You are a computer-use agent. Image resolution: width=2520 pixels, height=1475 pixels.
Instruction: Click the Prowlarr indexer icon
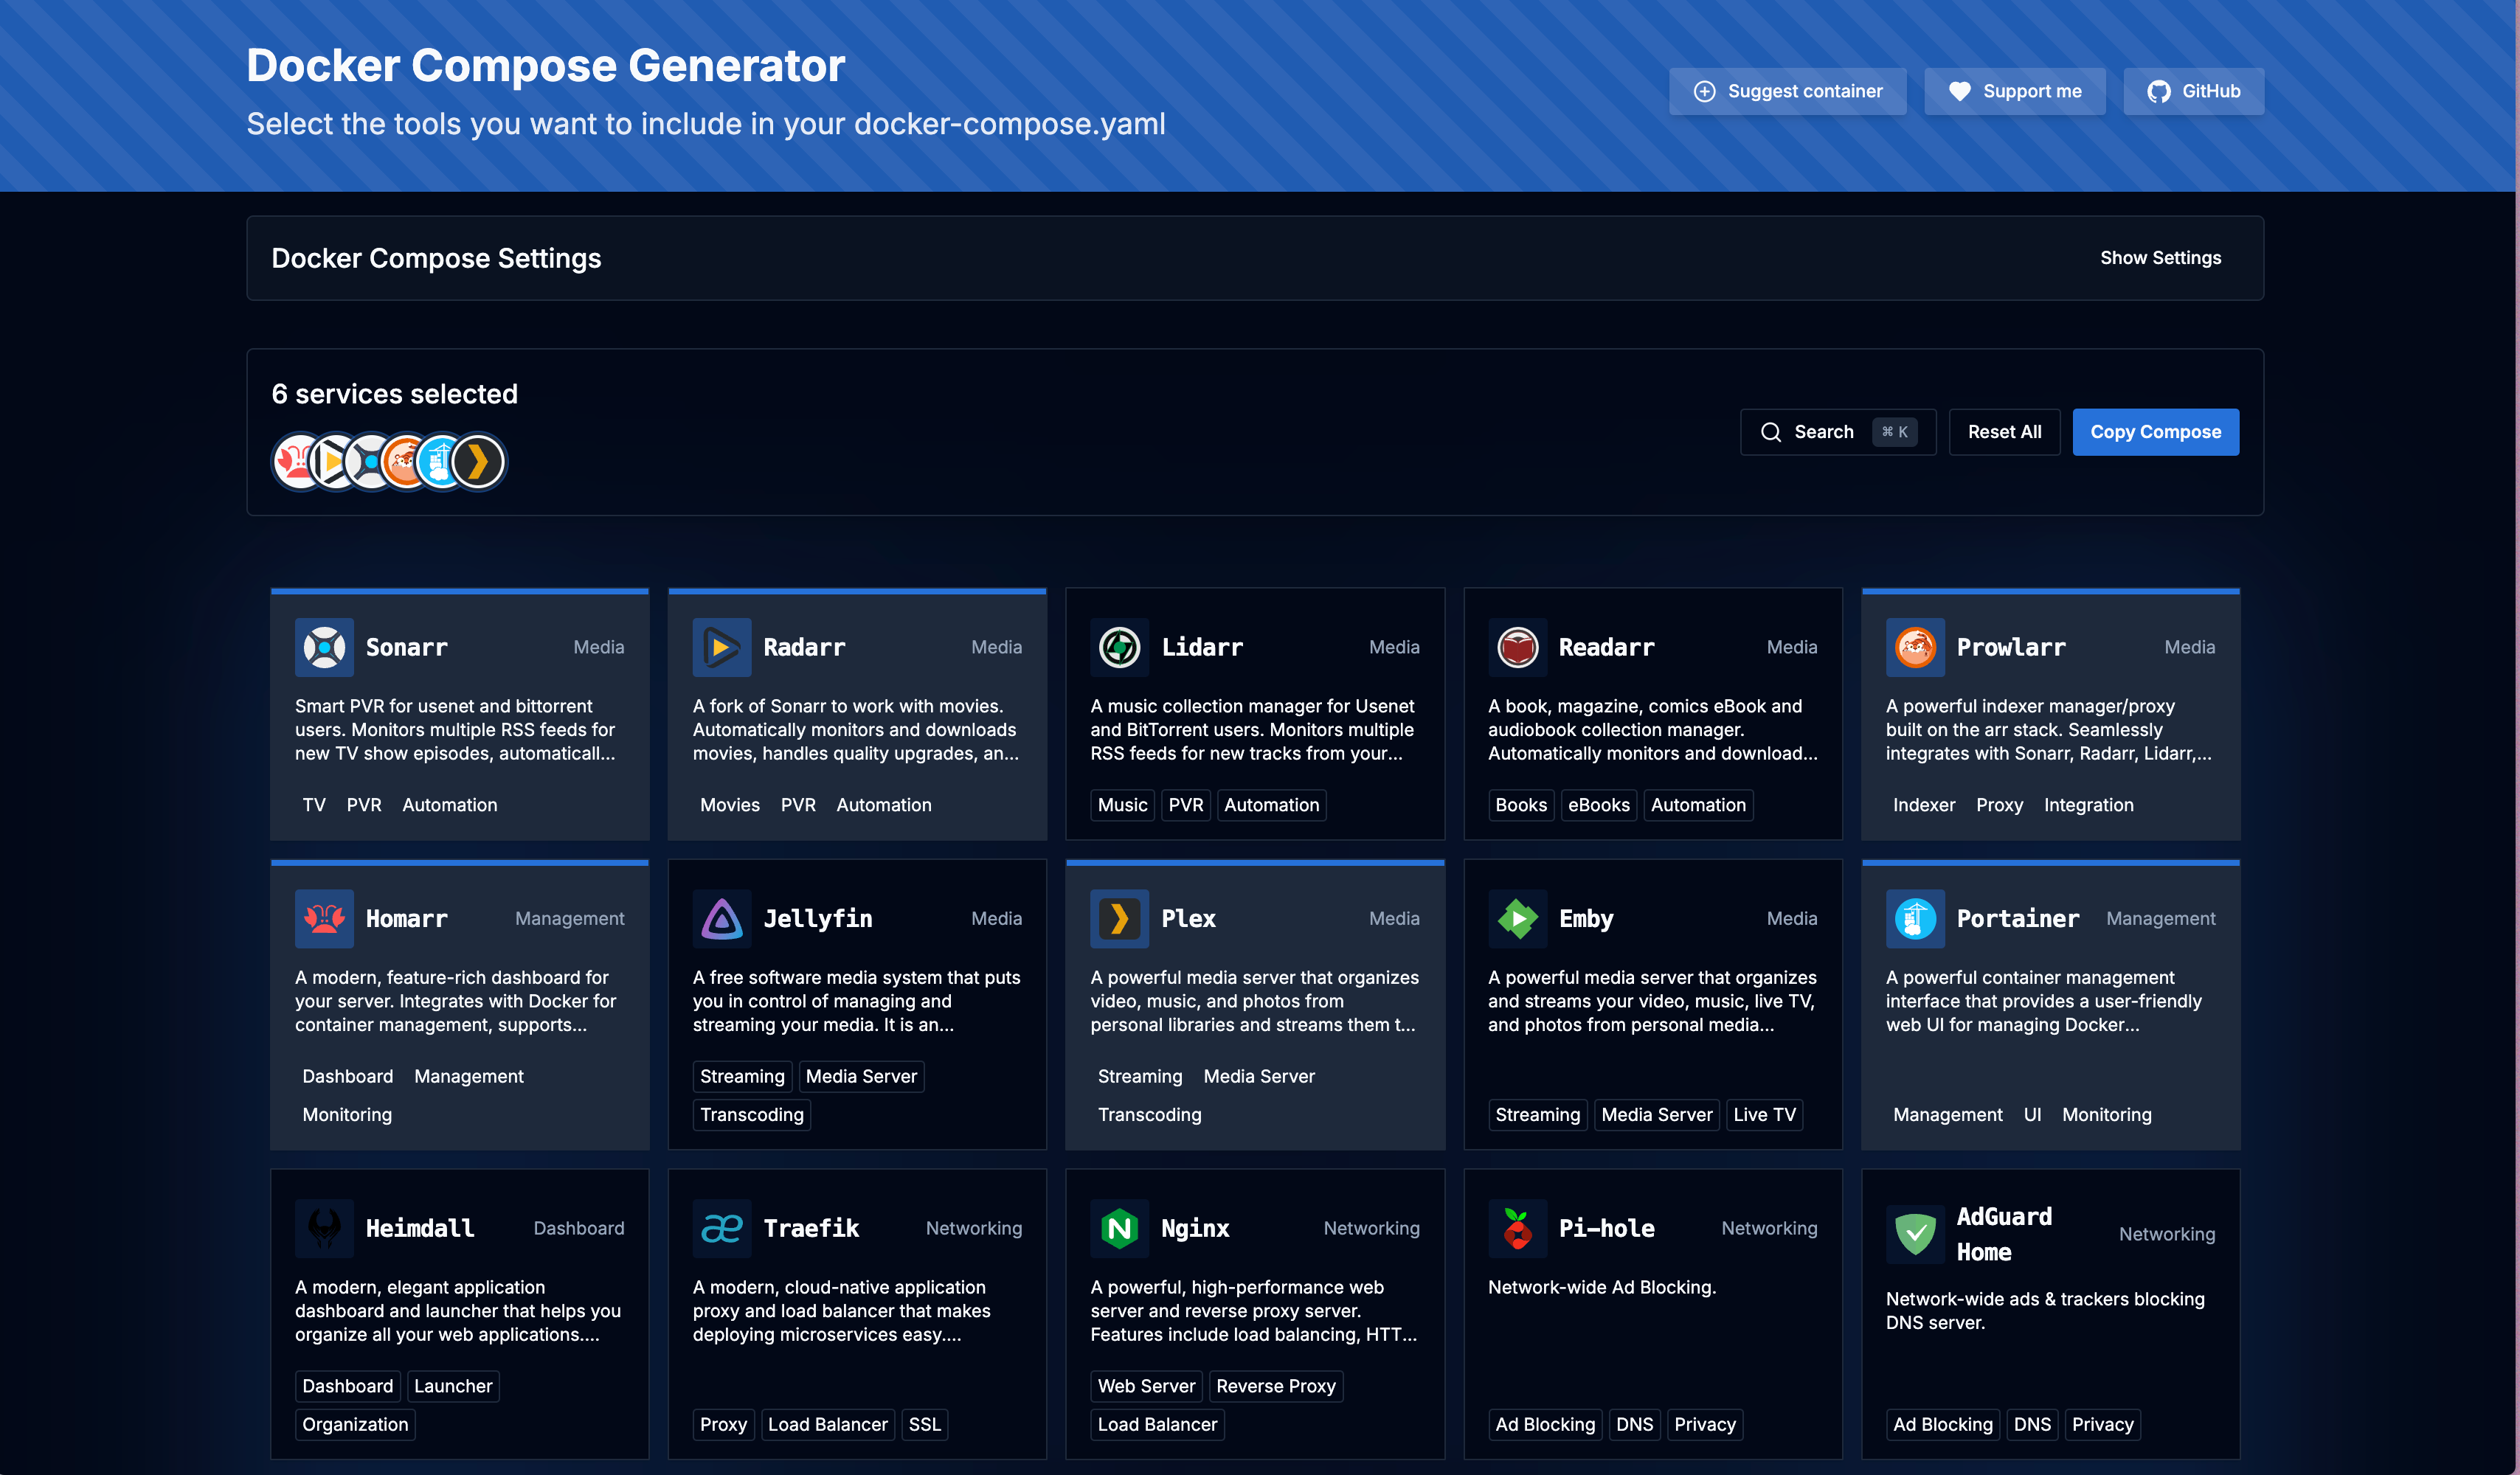click(1916, 647)
